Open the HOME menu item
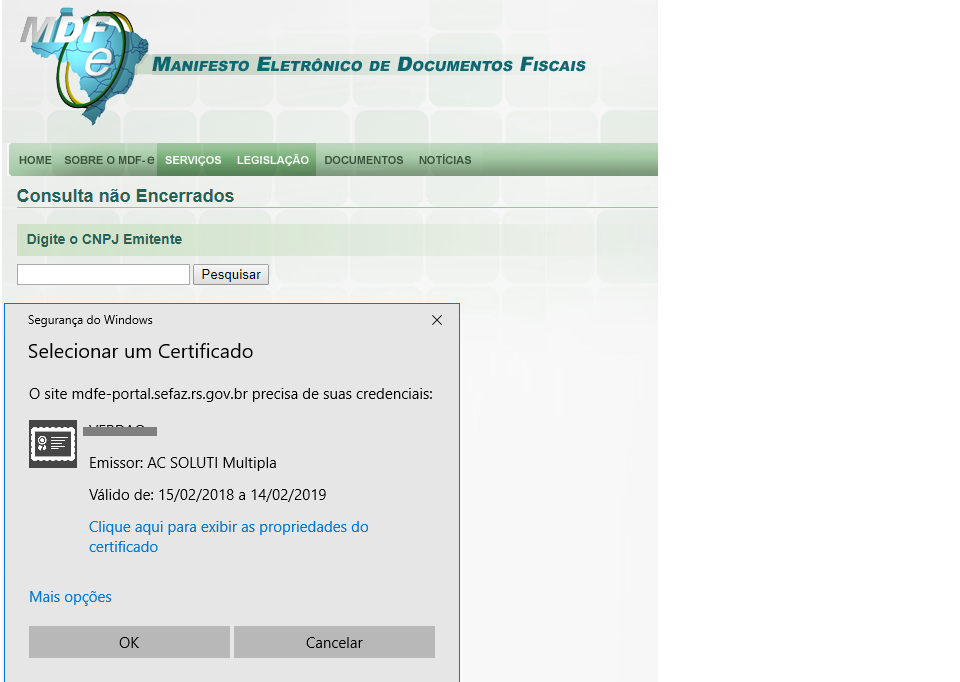This screenshot has width=960, height=682. 35,160
